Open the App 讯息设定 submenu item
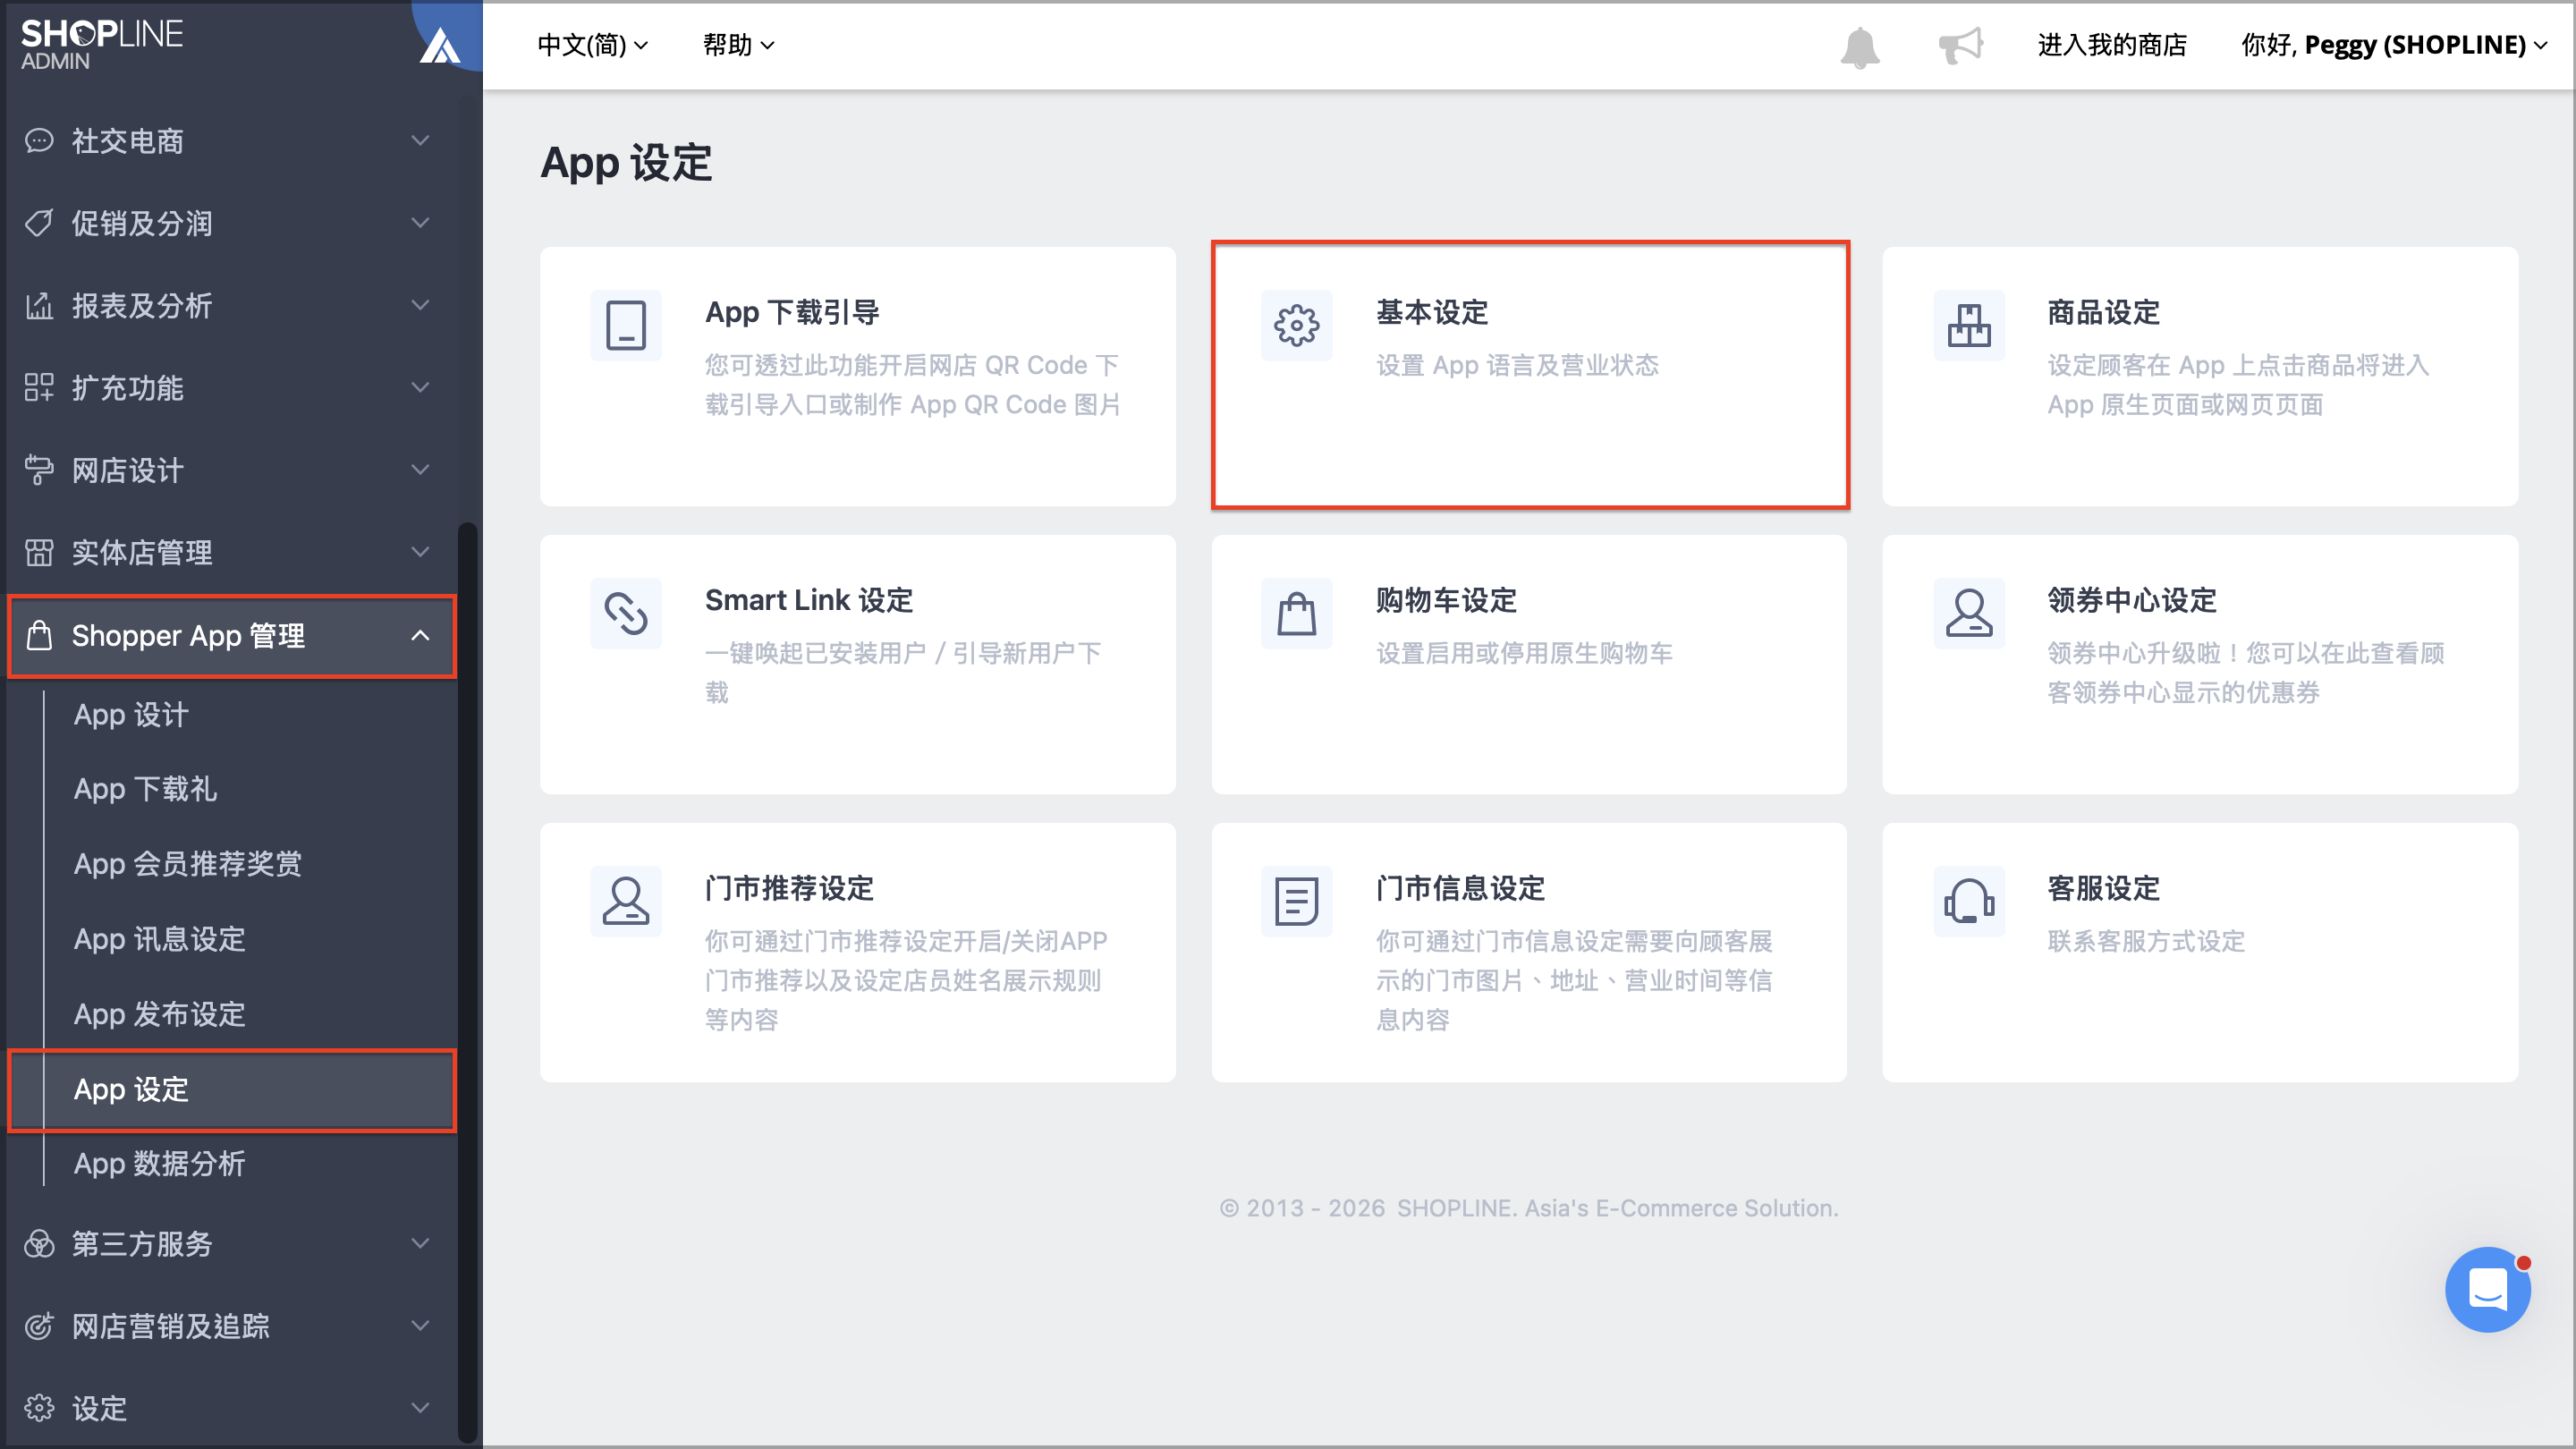This screenshot has height=1449, width=2576. point(160,939)
